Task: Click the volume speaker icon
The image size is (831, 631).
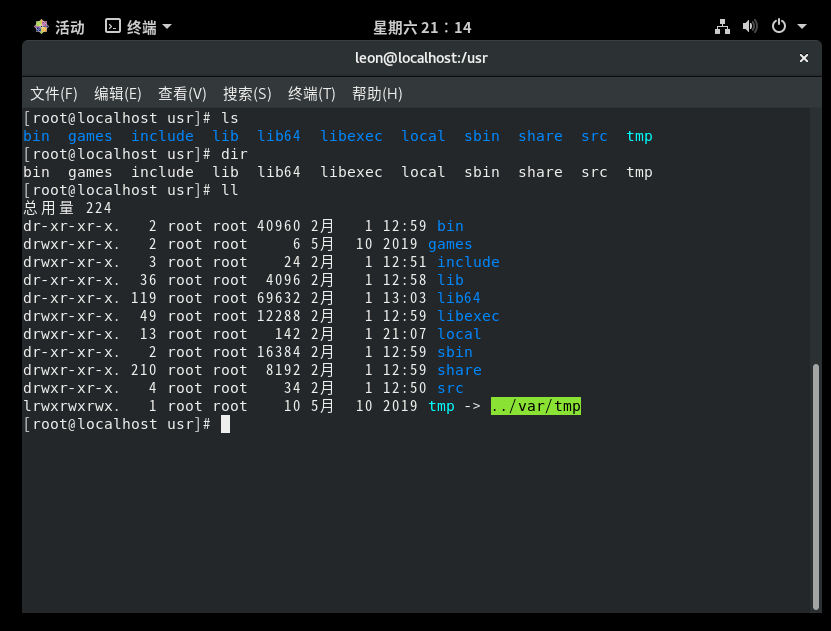Action: [749, 26]
